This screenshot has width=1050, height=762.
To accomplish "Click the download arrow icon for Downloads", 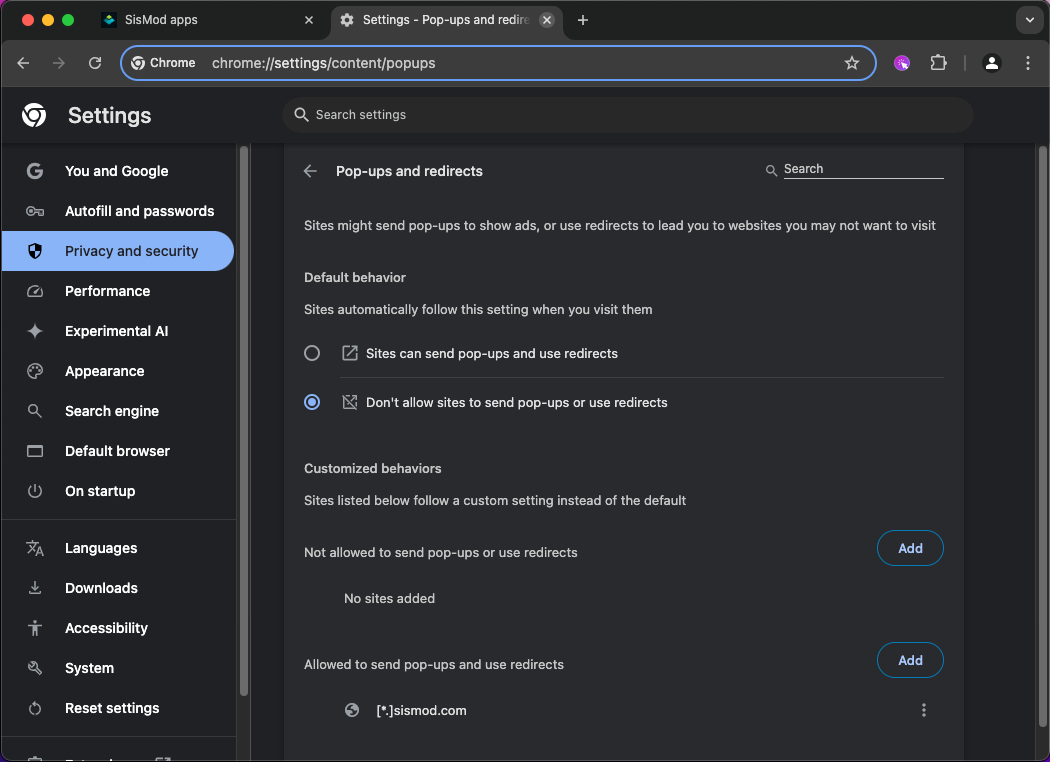I will [35, 588].
